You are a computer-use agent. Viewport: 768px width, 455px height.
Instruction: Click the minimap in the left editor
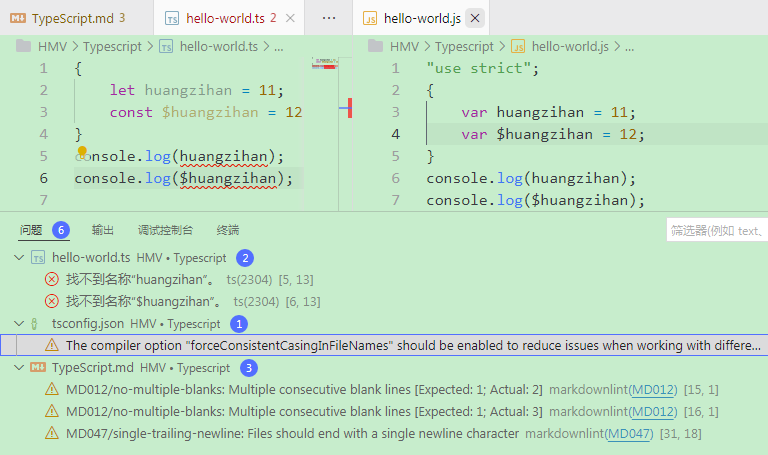click(x=324, y=63)
